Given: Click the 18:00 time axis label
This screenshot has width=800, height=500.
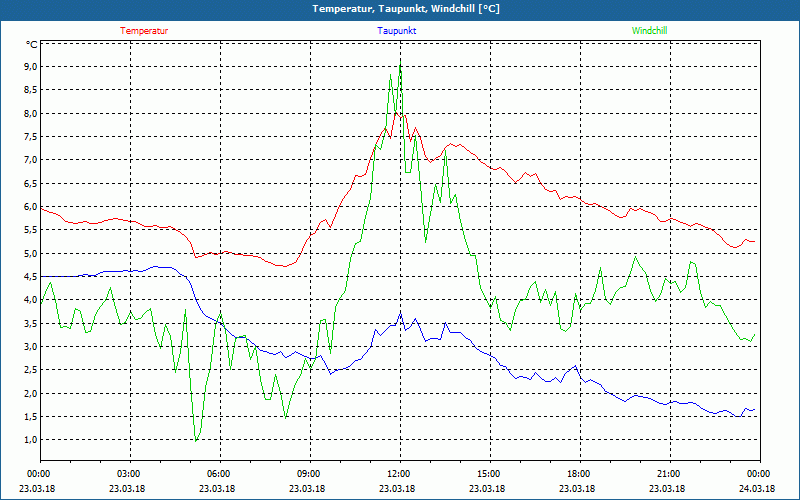Looking at the screenshot, I should [579, 474].
